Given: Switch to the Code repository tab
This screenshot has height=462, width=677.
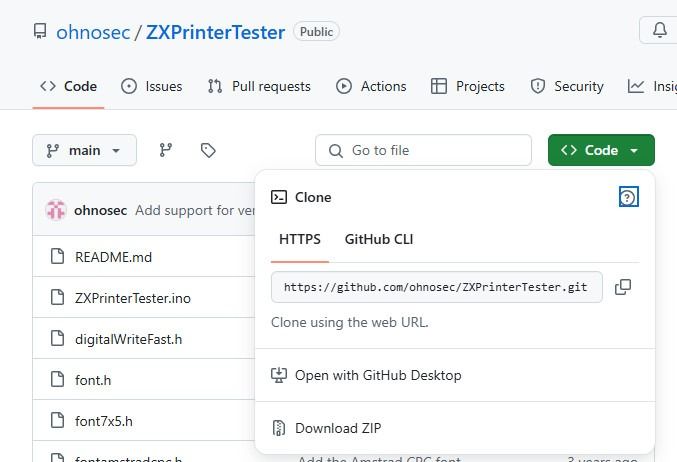Looking at the screenshot, I should pyautogui.click(x=68, y=86).
